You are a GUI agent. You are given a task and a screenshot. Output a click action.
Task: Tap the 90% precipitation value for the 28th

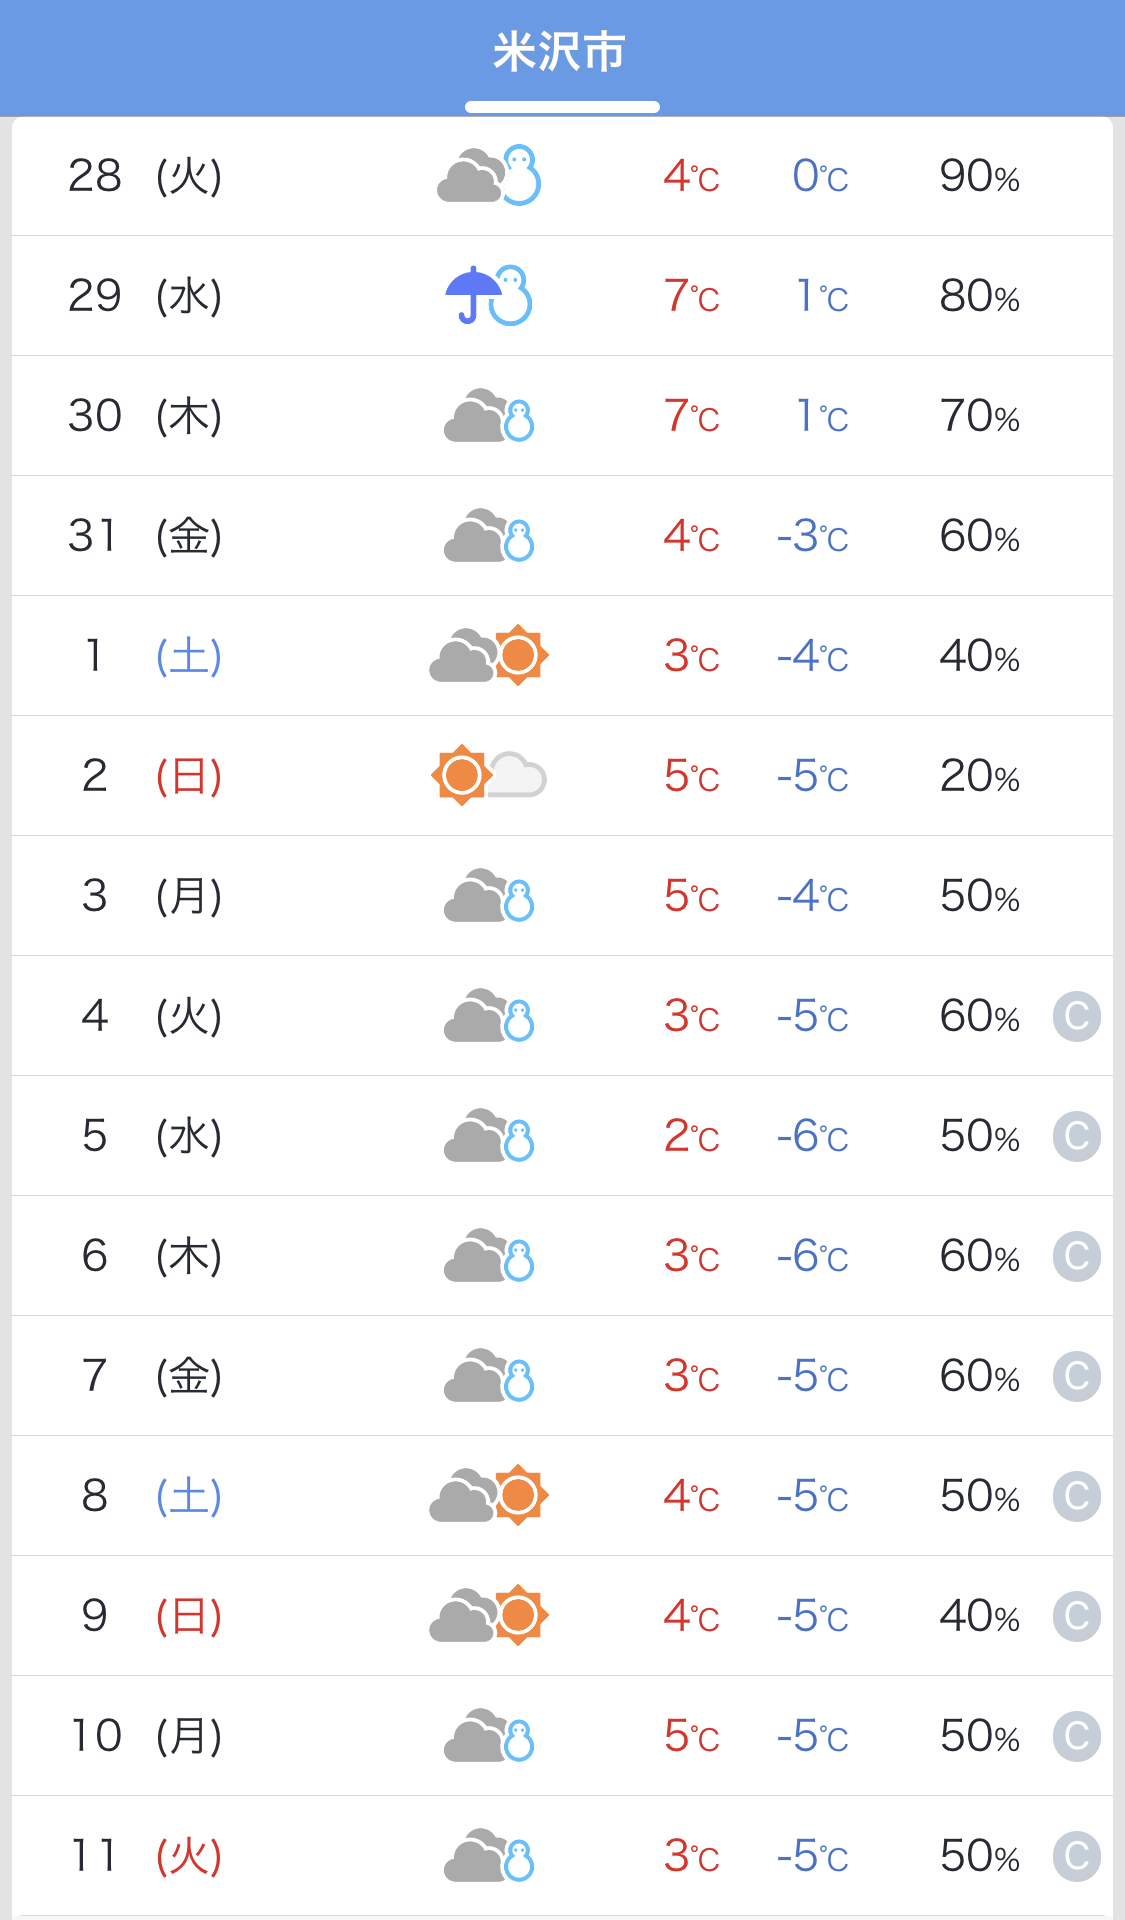point(979,176)
